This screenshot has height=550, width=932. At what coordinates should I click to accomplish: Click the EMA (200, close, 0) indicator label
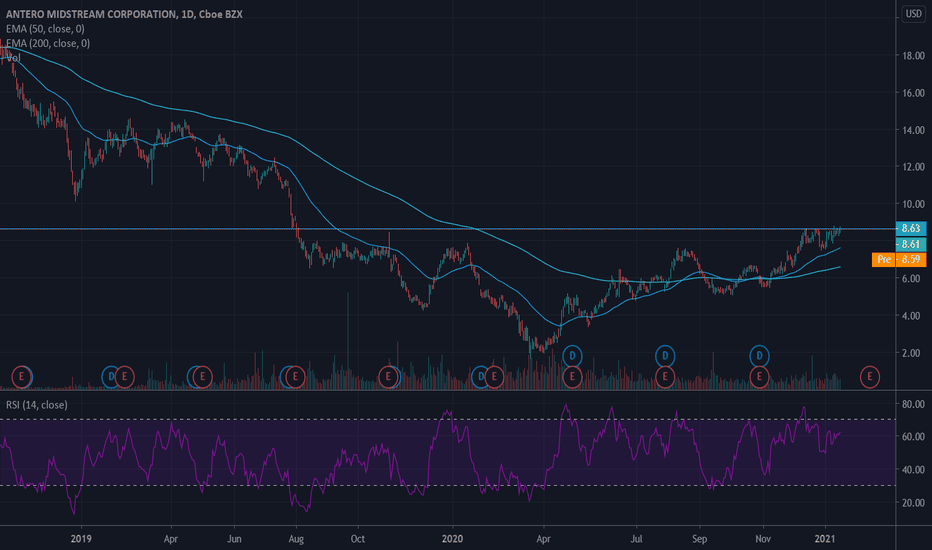pyautogui.click(x=48, y=43)
